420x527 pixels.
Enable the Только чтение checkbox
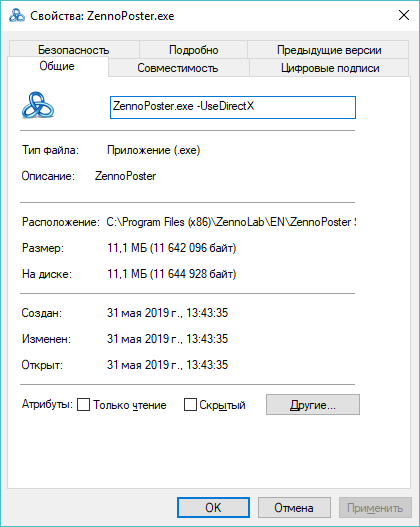pyautogui.click(x=83, y=405)
